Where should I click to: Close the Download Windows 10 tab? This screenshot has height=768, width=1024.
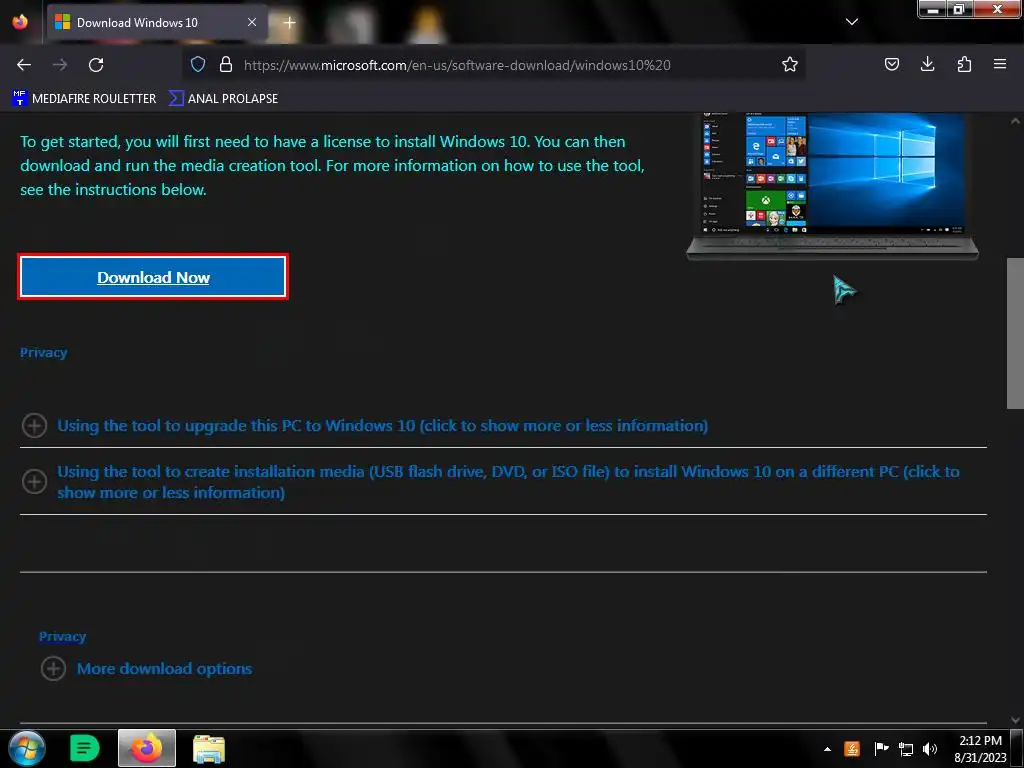[x=251, y=22]
